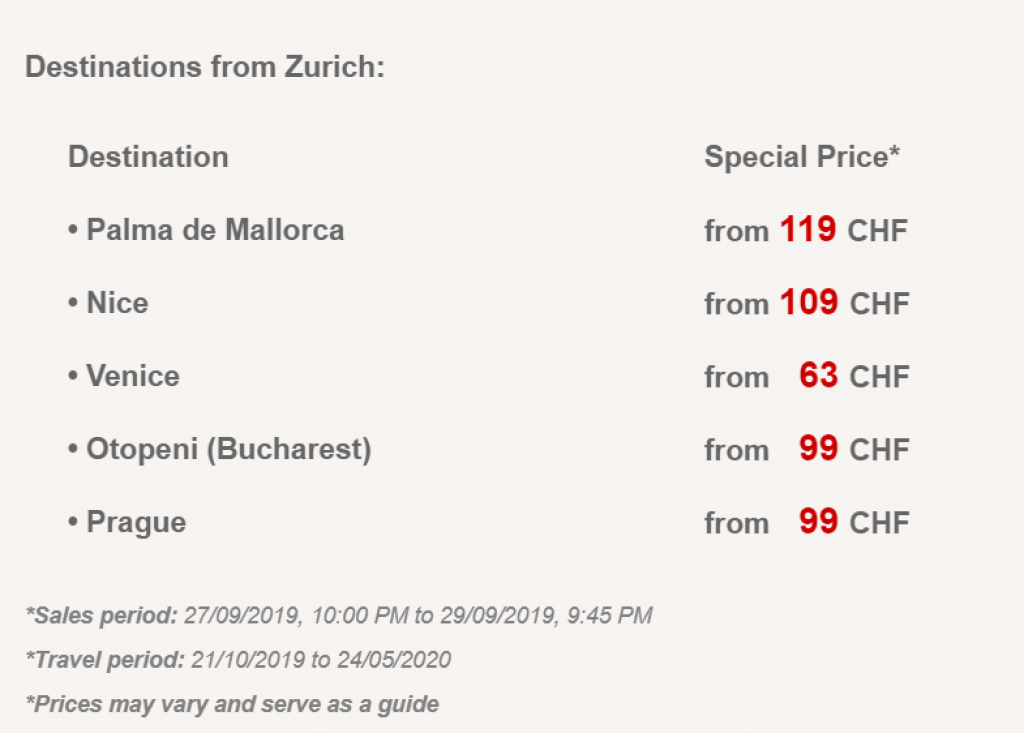Pick the Prague destination entry
Viewport: 1024px width, 733px height.
pos(136,522)
